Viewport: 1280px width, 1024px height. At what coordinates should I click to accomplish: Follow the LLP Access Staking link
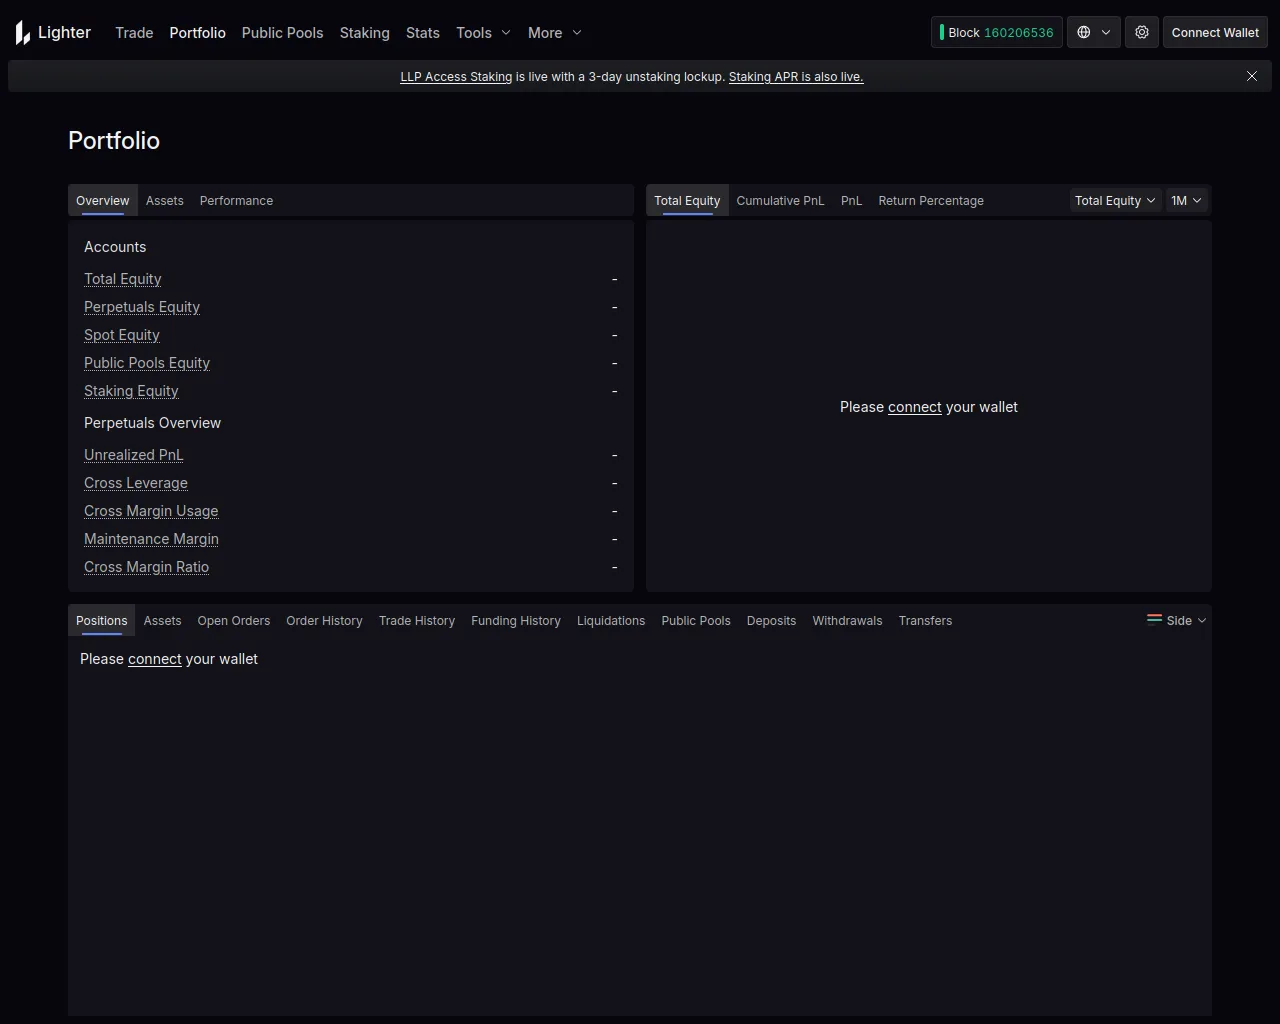[456, 77]
